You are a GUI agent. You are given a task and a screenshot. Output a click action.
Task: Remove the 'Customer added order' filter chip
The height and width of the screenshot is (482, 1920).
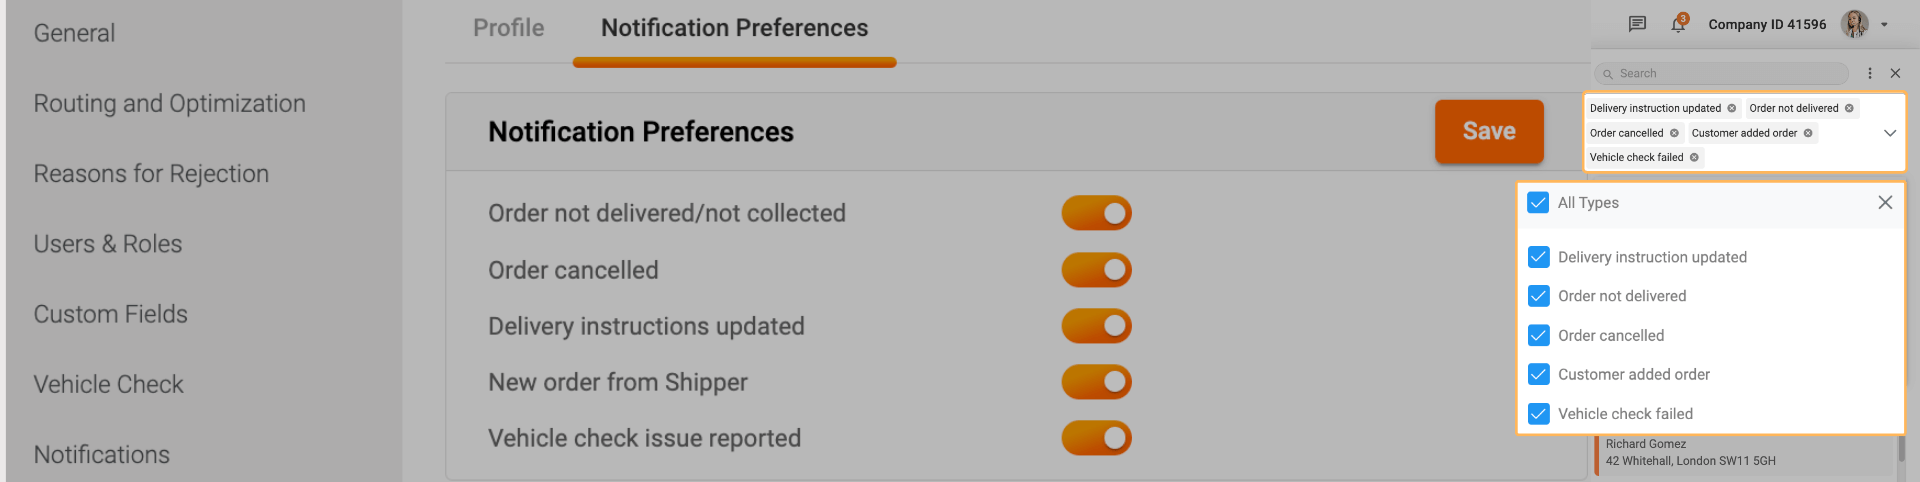(x=1808, y=133)
